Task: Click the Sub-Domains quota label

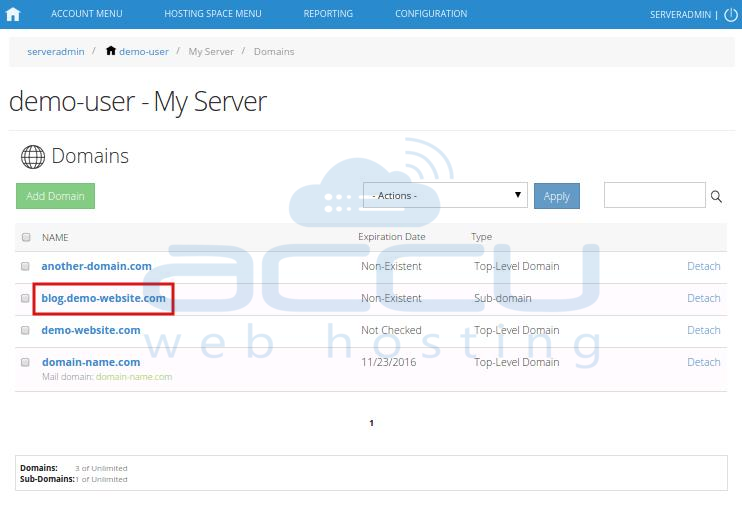Action: tap(47, 479)
